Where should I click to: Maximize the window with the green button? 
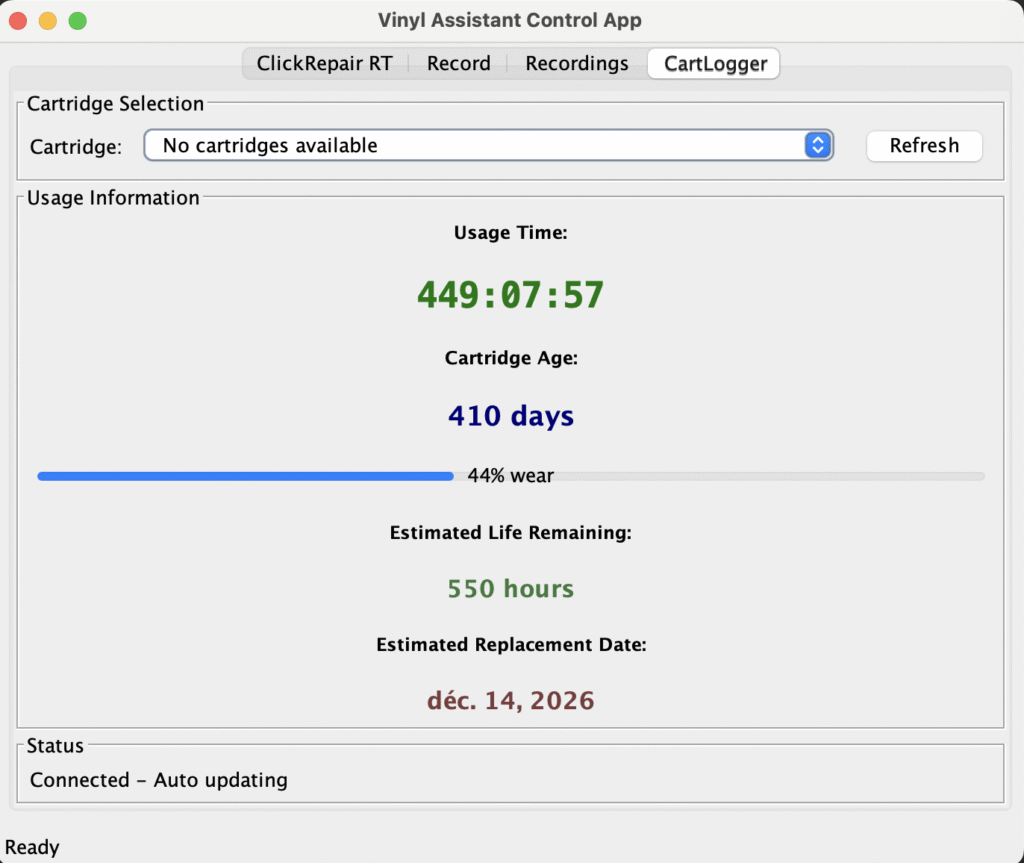(x=78, y=21)
